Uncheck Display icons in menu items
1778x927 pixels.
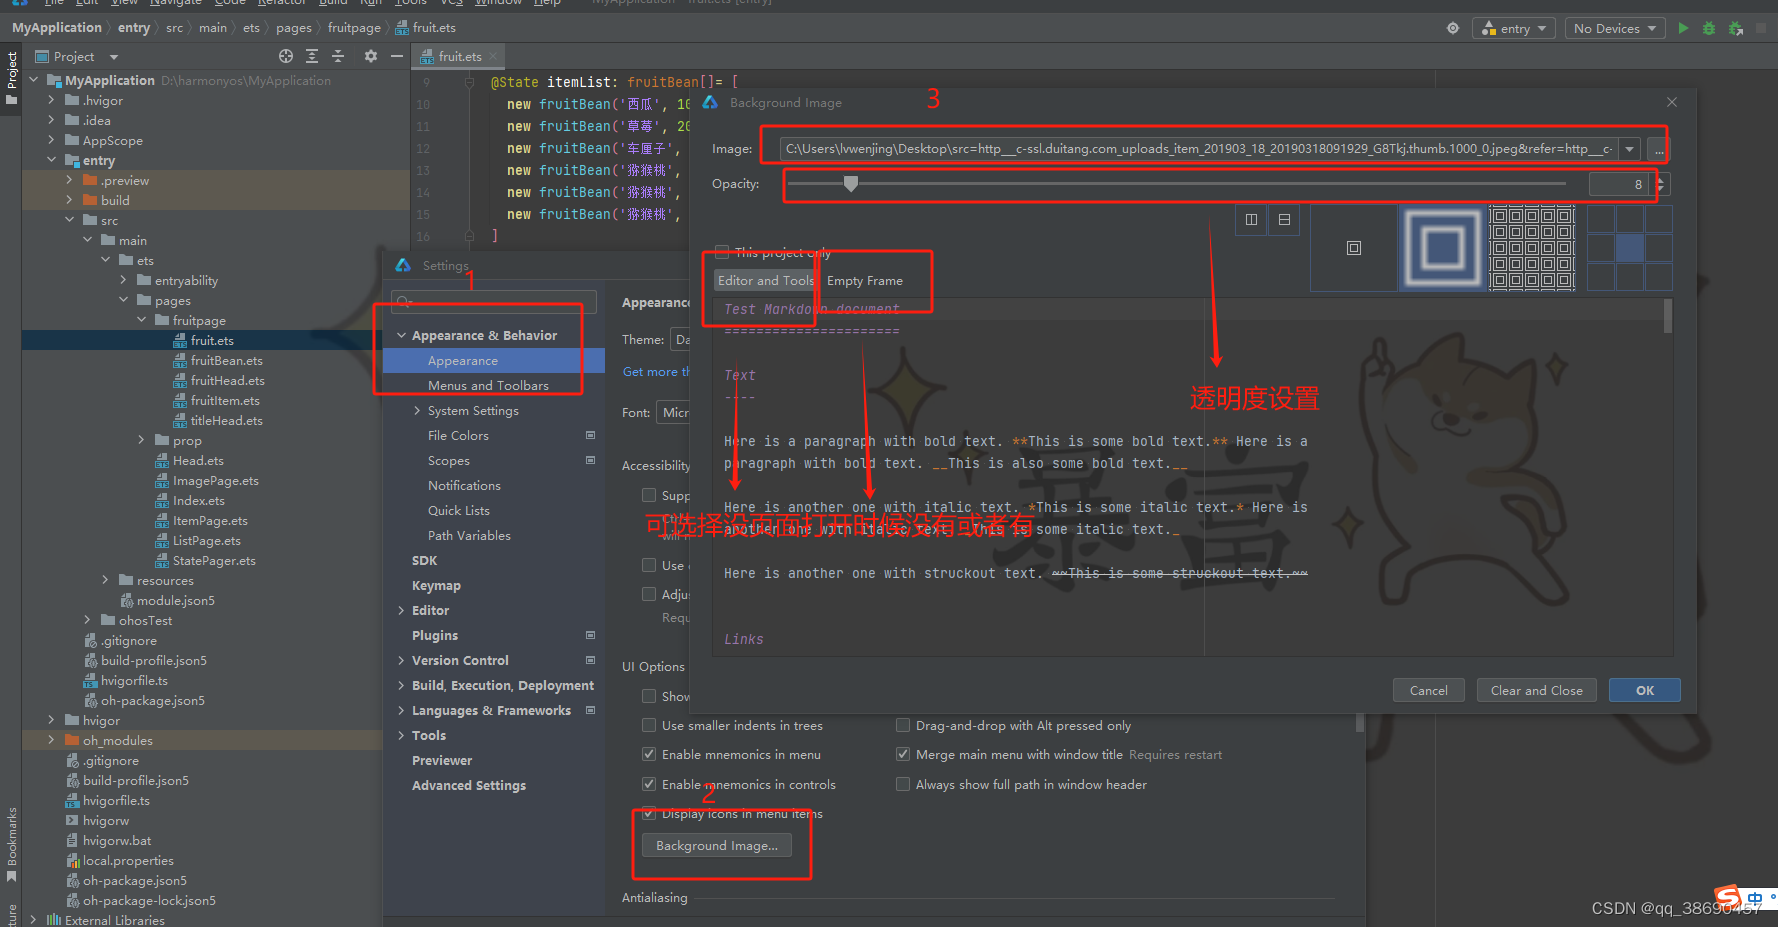[649, 813]
